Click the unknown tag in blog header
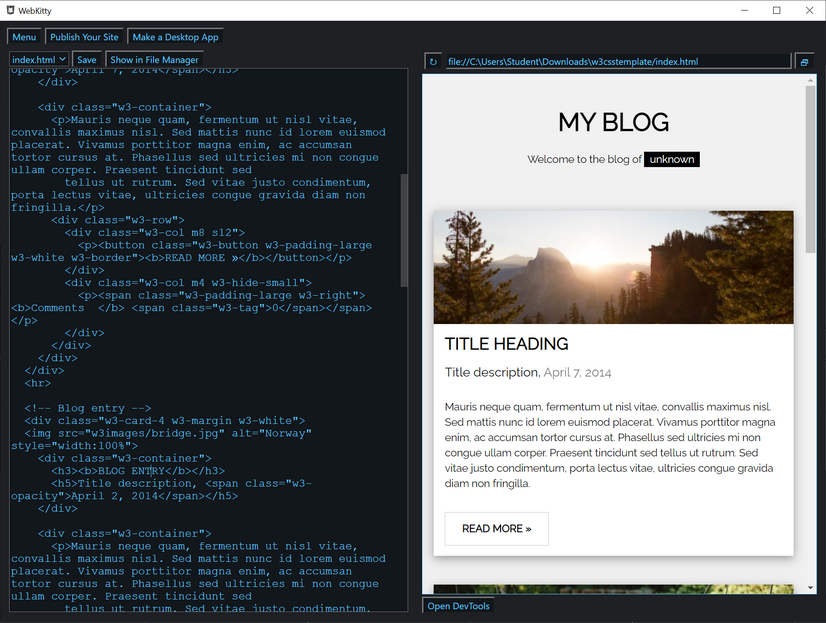The image size is (826, 623). tap(672, 159)
